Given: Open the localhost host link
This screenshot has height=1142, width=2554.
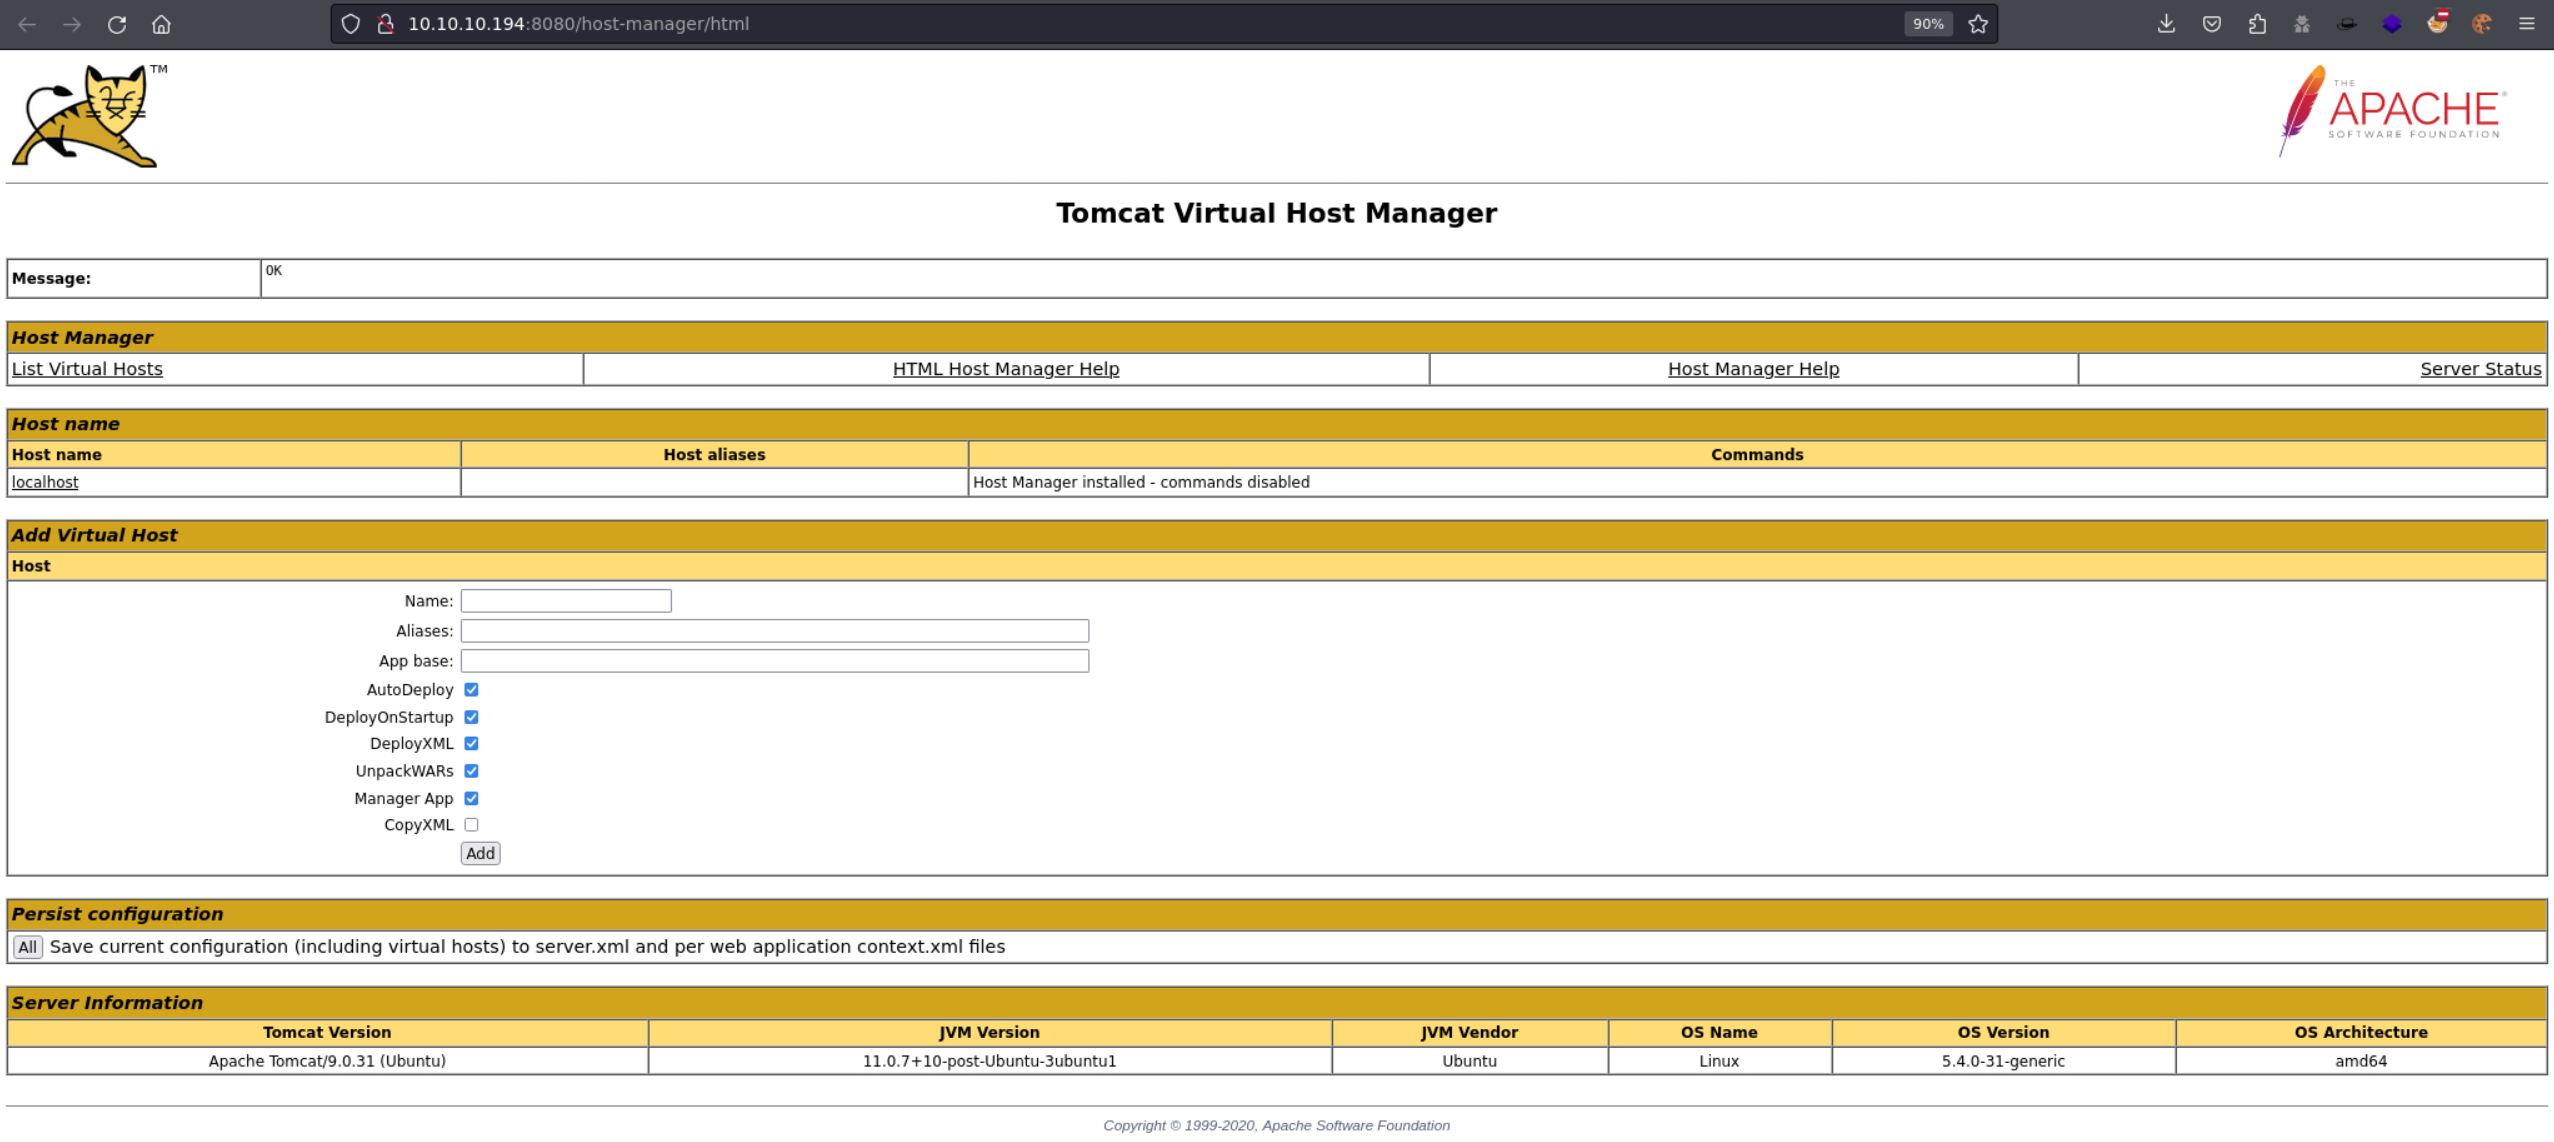Looking at the screenshot, I should (45, 482).
